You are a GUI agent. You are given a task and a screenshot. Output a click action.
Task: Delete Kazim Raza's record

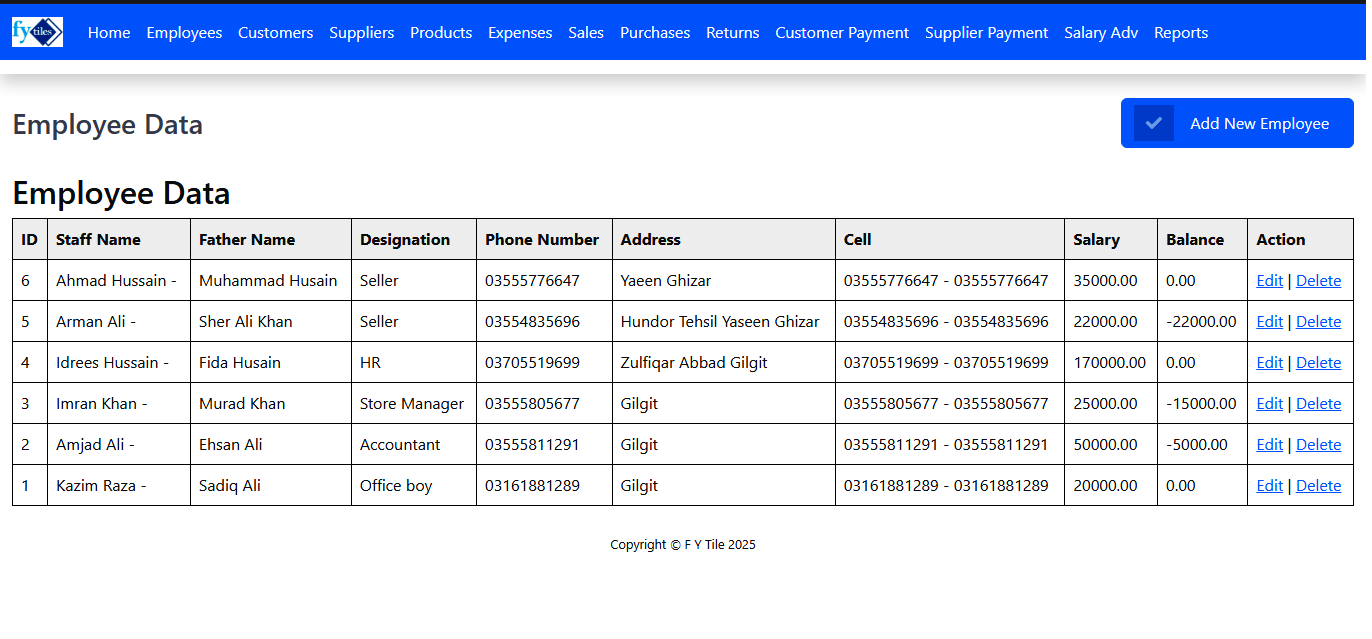pos(1318,486)
